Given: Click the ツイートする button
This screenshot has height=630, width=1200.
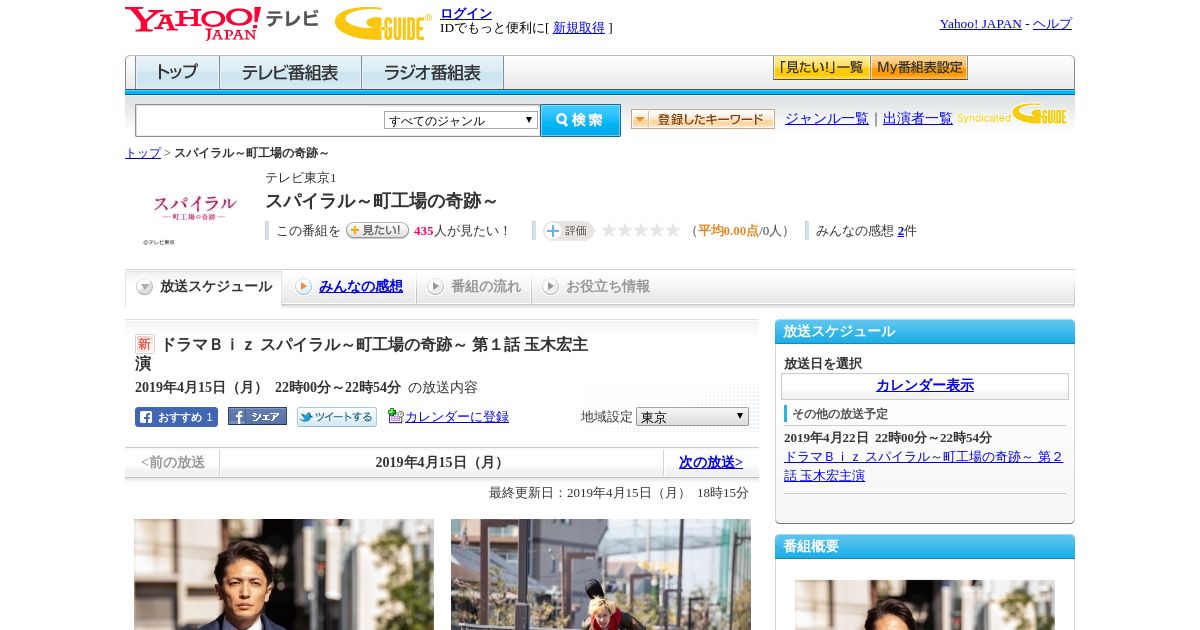Looking at the screenshot, I should click(x=337, y=417).
